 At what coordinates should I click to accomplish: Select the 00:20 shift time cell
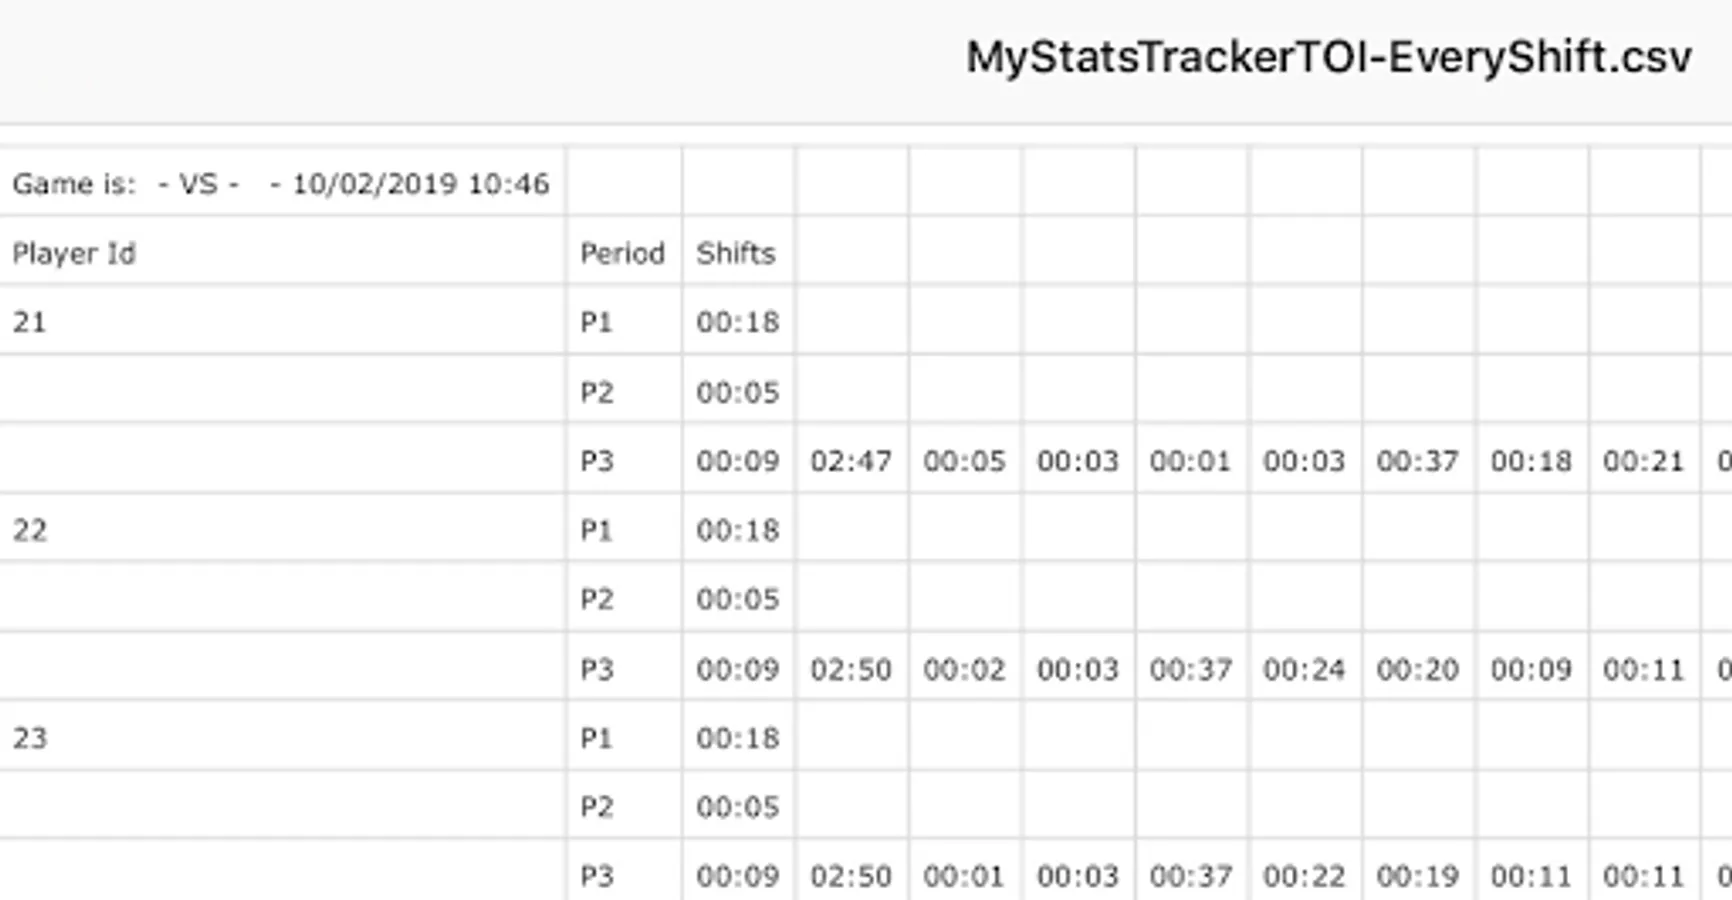tap(1417, 669)
